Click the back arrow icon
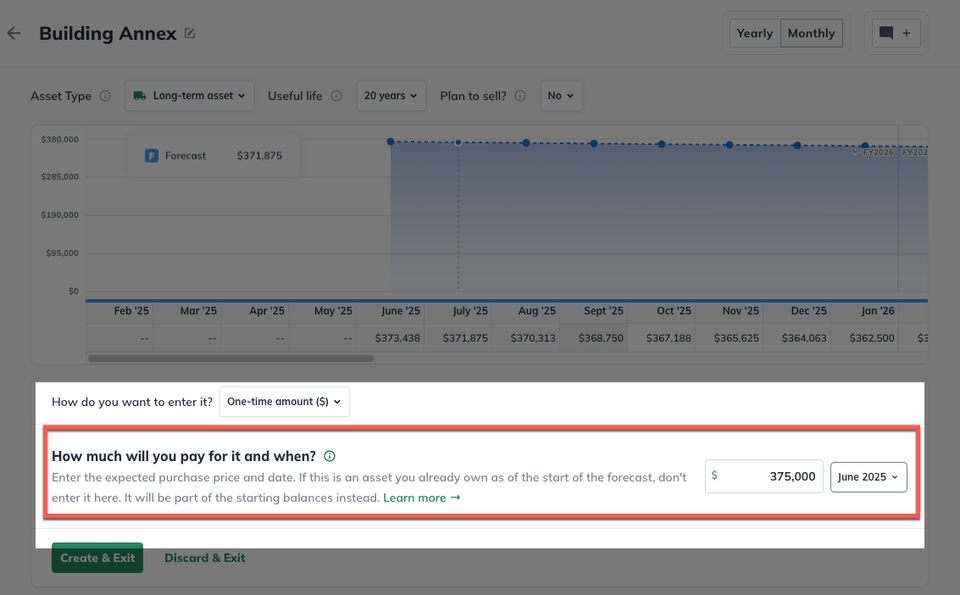The image size is (960, 595). (x=13, y=33)
